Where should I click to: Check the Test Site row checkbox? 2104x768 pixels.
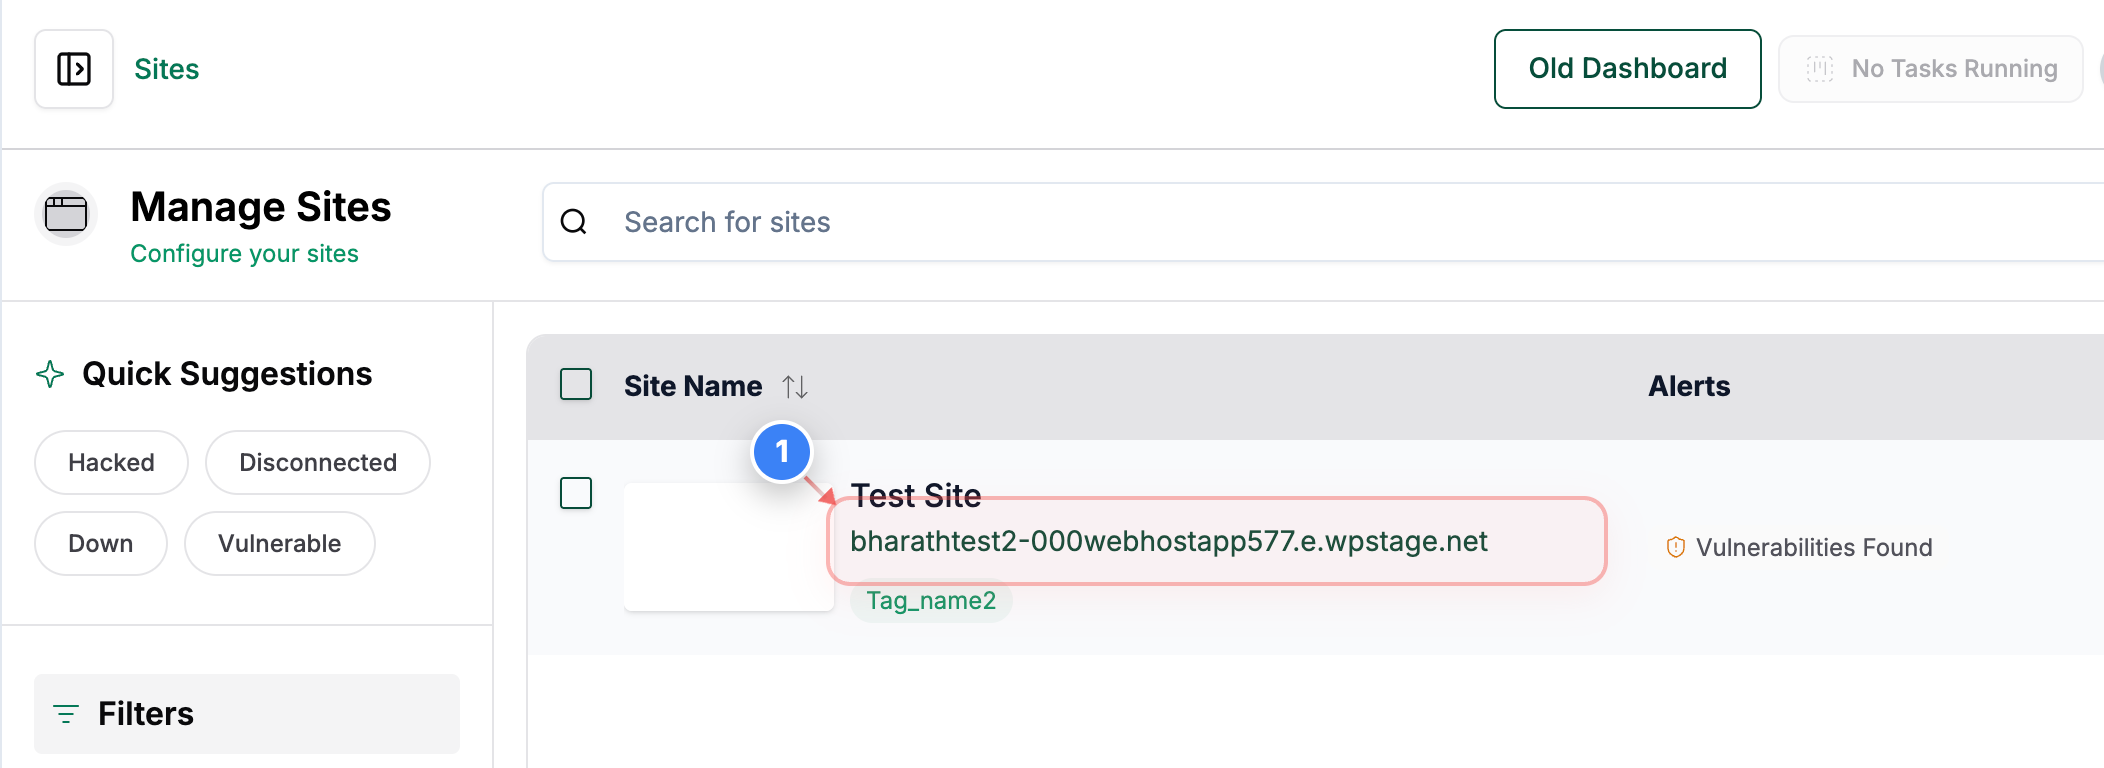click(x=576, y=493)
